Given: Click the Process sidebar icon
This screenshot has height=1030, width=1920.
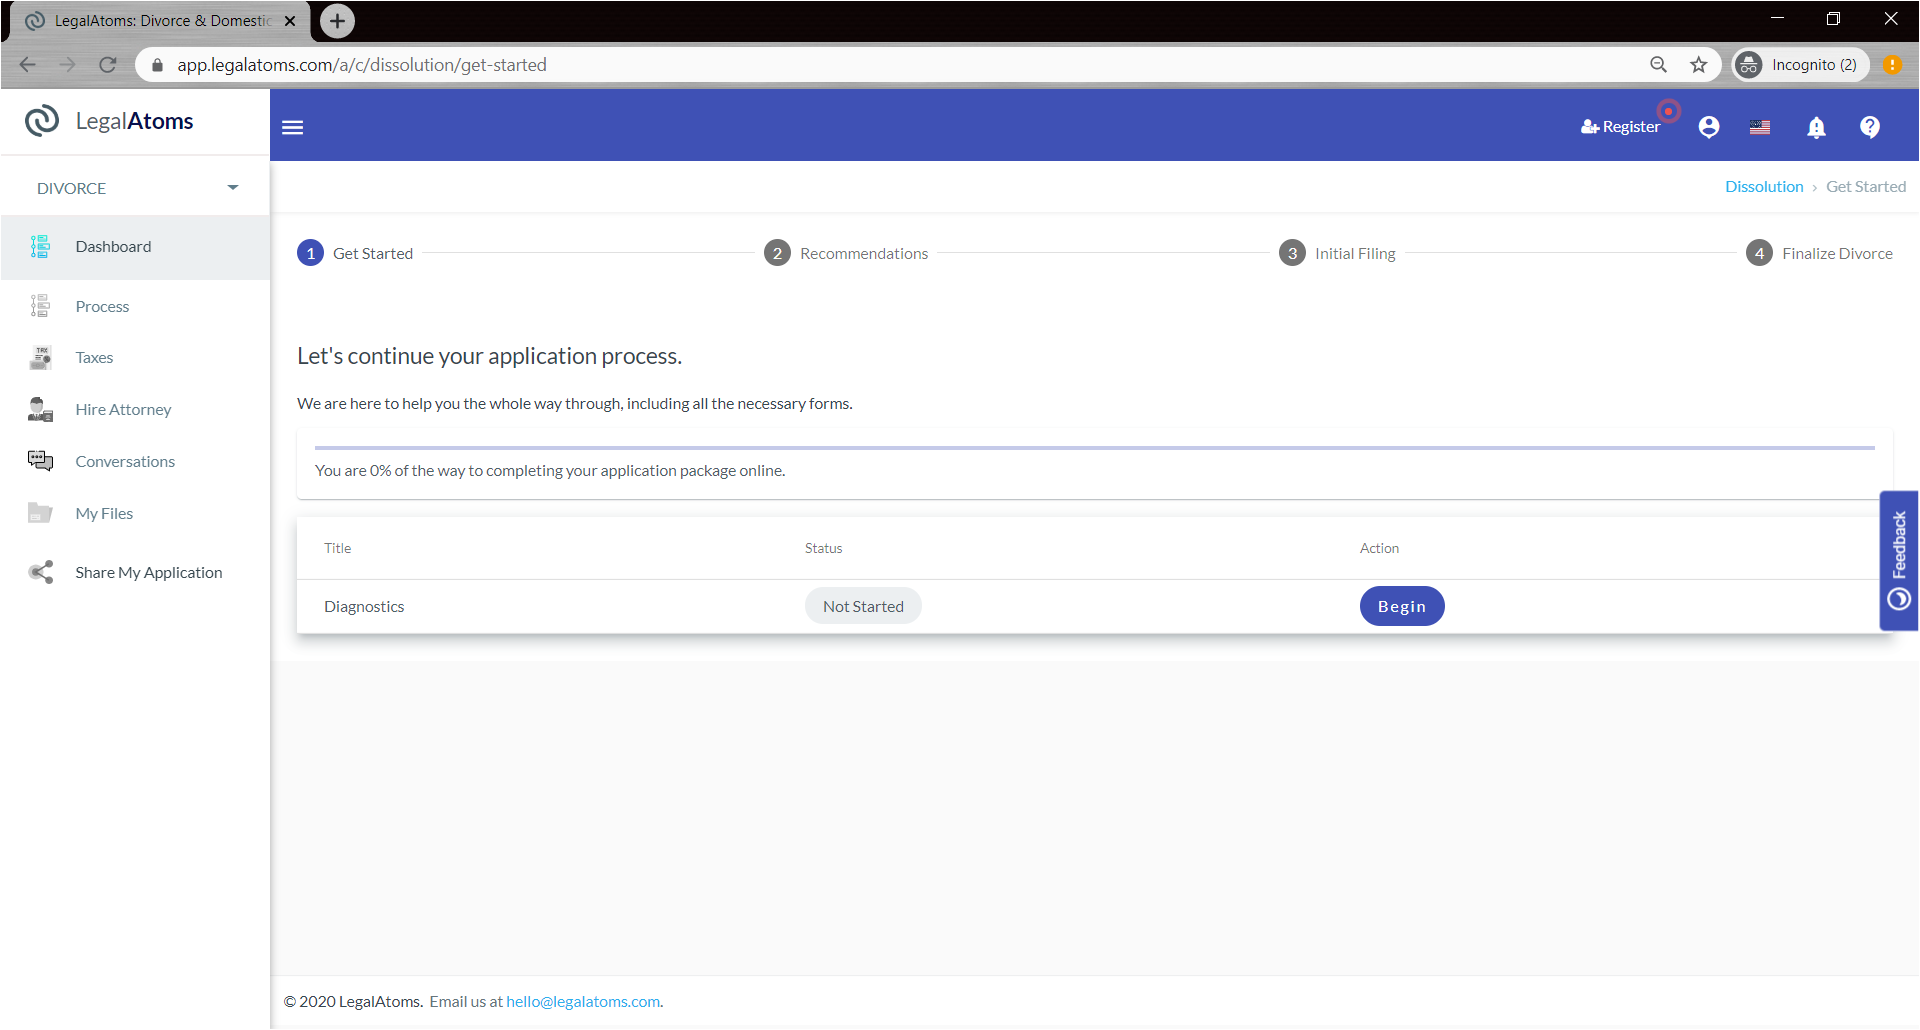Looking at the screenshot, I should [40, 306].
